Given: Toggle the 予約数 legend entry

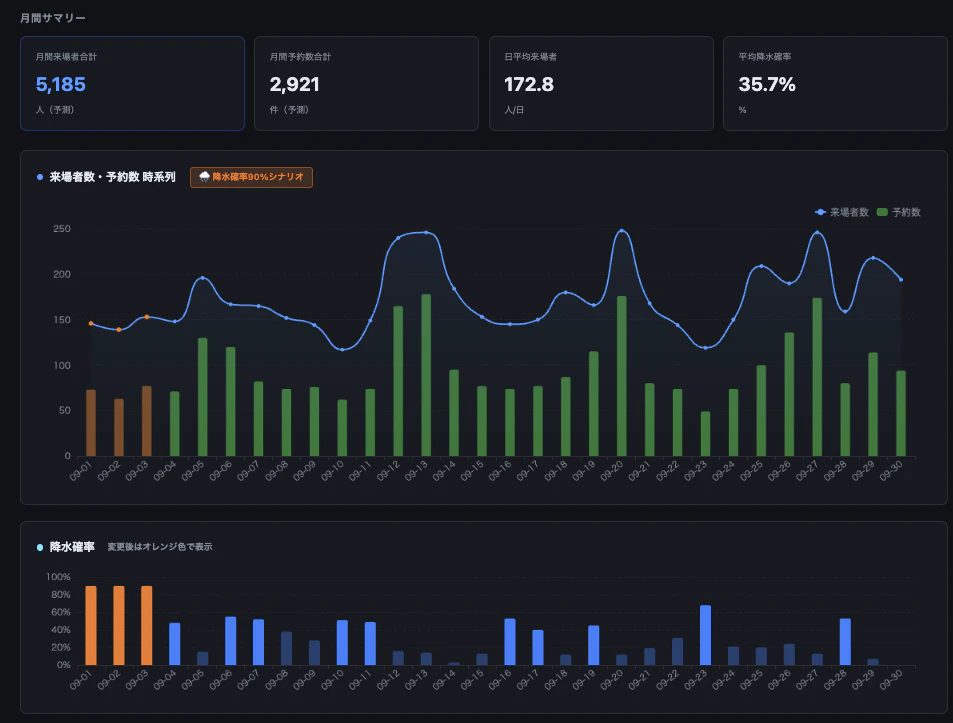Looking at the screenshot, I should (x=899, y=212).
